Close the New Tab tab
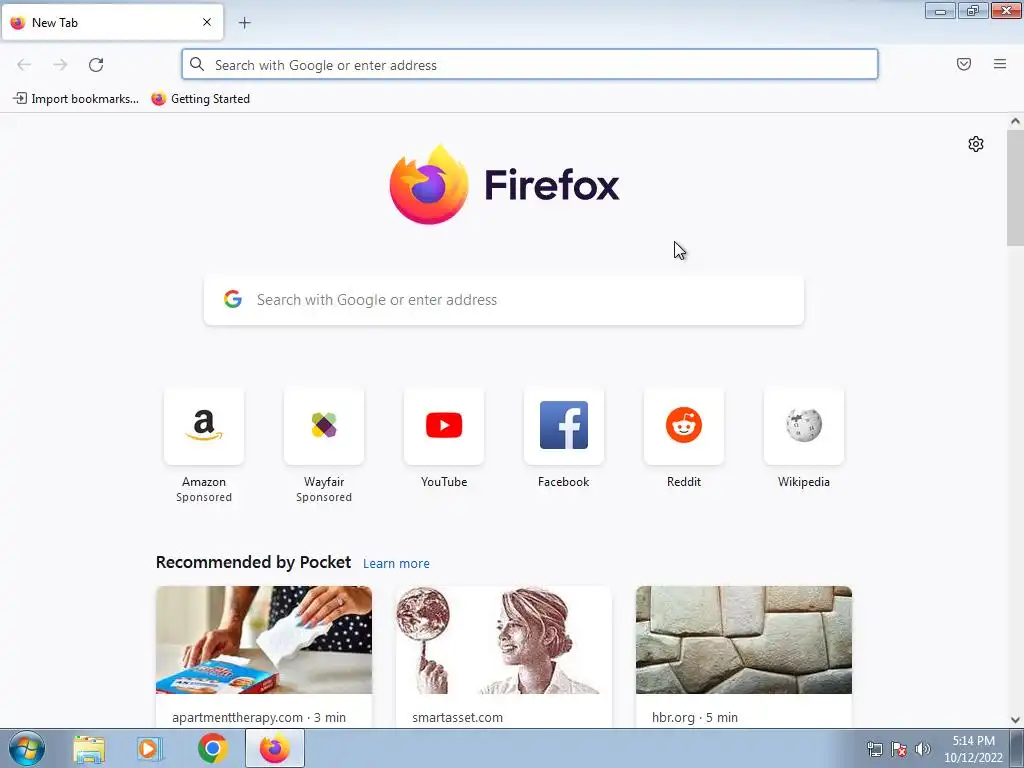 pyautogui.click(x=207, y=22)
